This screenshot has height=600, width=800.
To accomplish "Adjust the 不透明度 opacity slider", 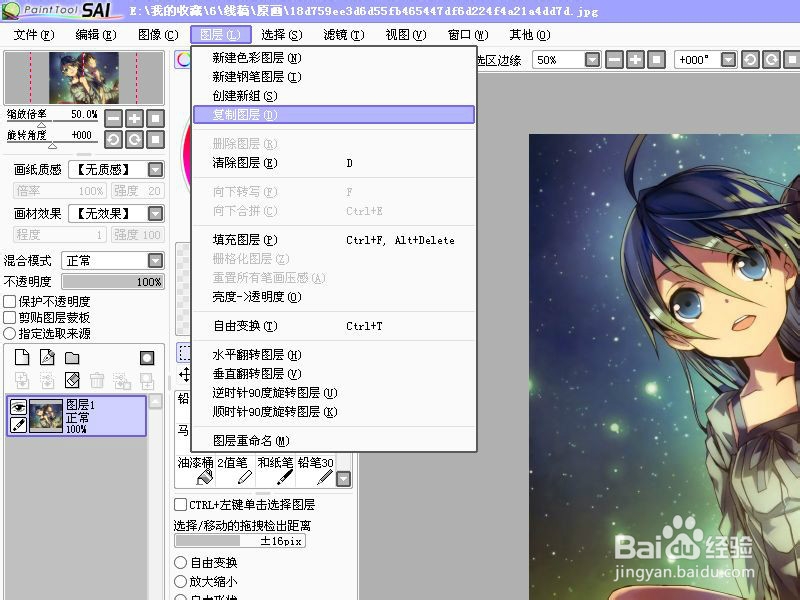I will (x=113, y=282).
